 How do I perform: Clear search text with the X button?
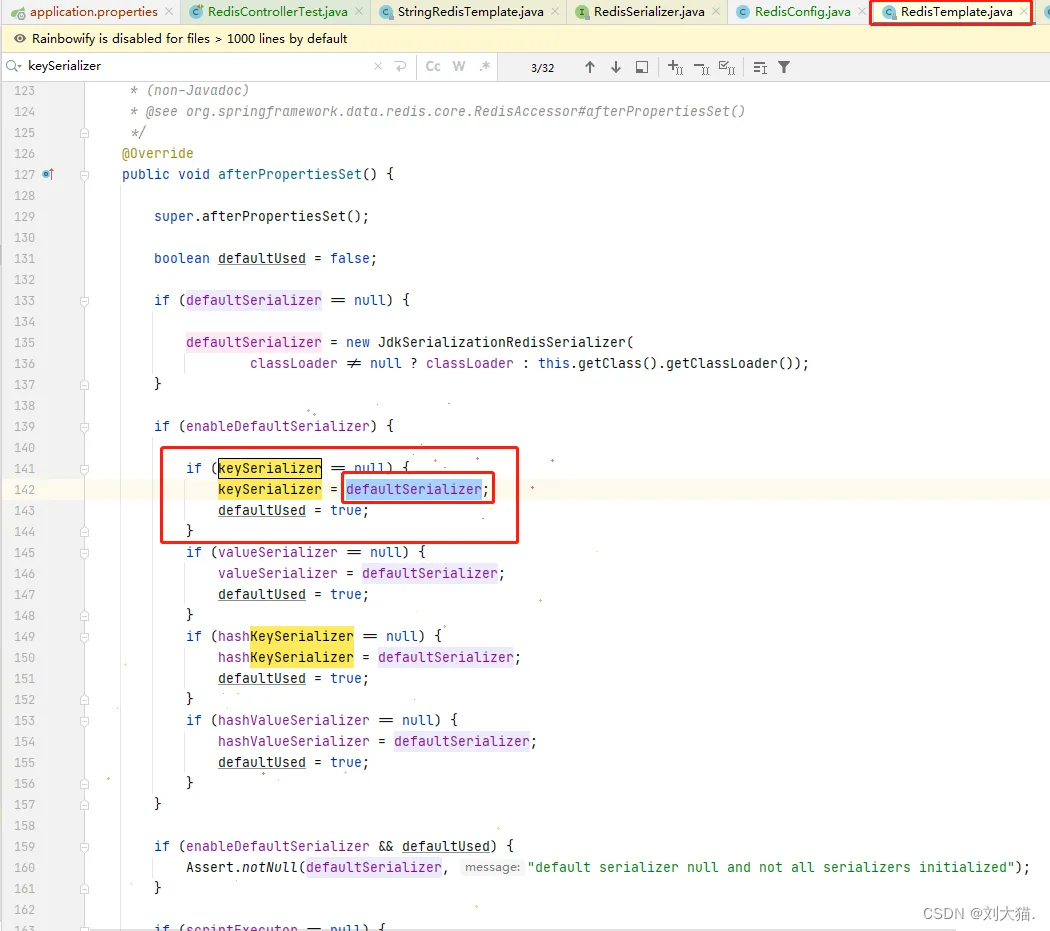coord(378,66)
